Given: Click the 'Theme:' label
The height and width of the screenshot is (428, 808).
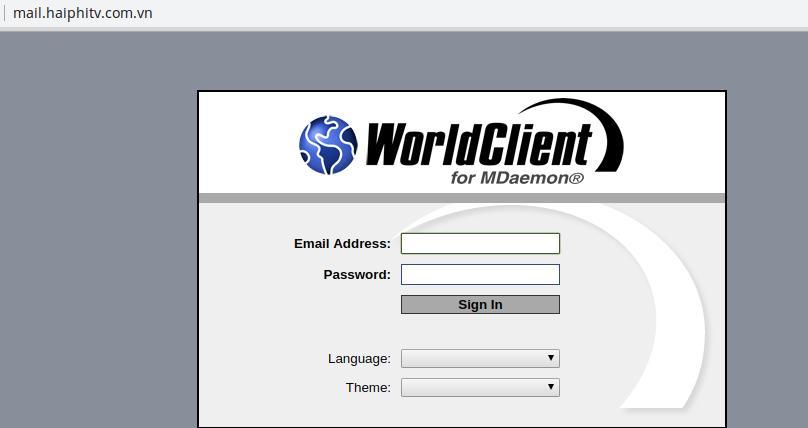Looking at the screenshot, I should (x=368, y=387).
